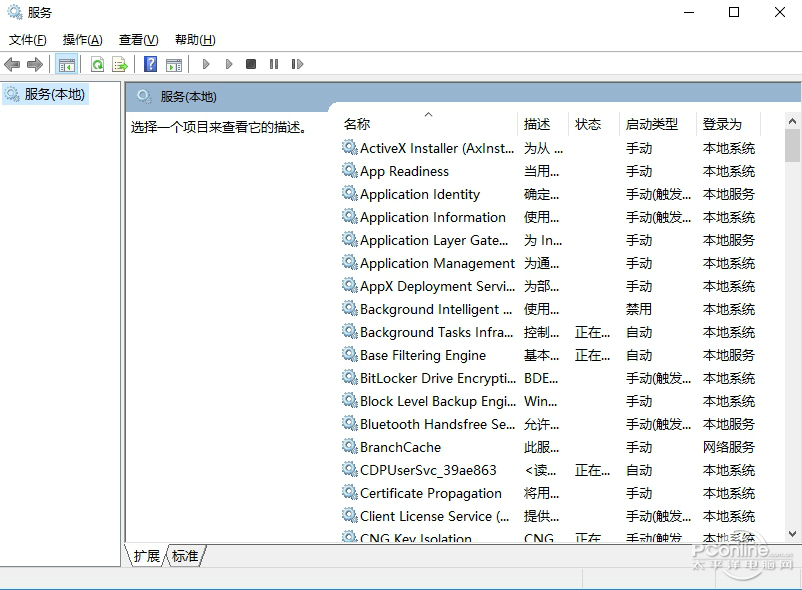Screen dimensions: 802x590
Task: Click the Certificate Propagation service name
Action: click(431, 493)
